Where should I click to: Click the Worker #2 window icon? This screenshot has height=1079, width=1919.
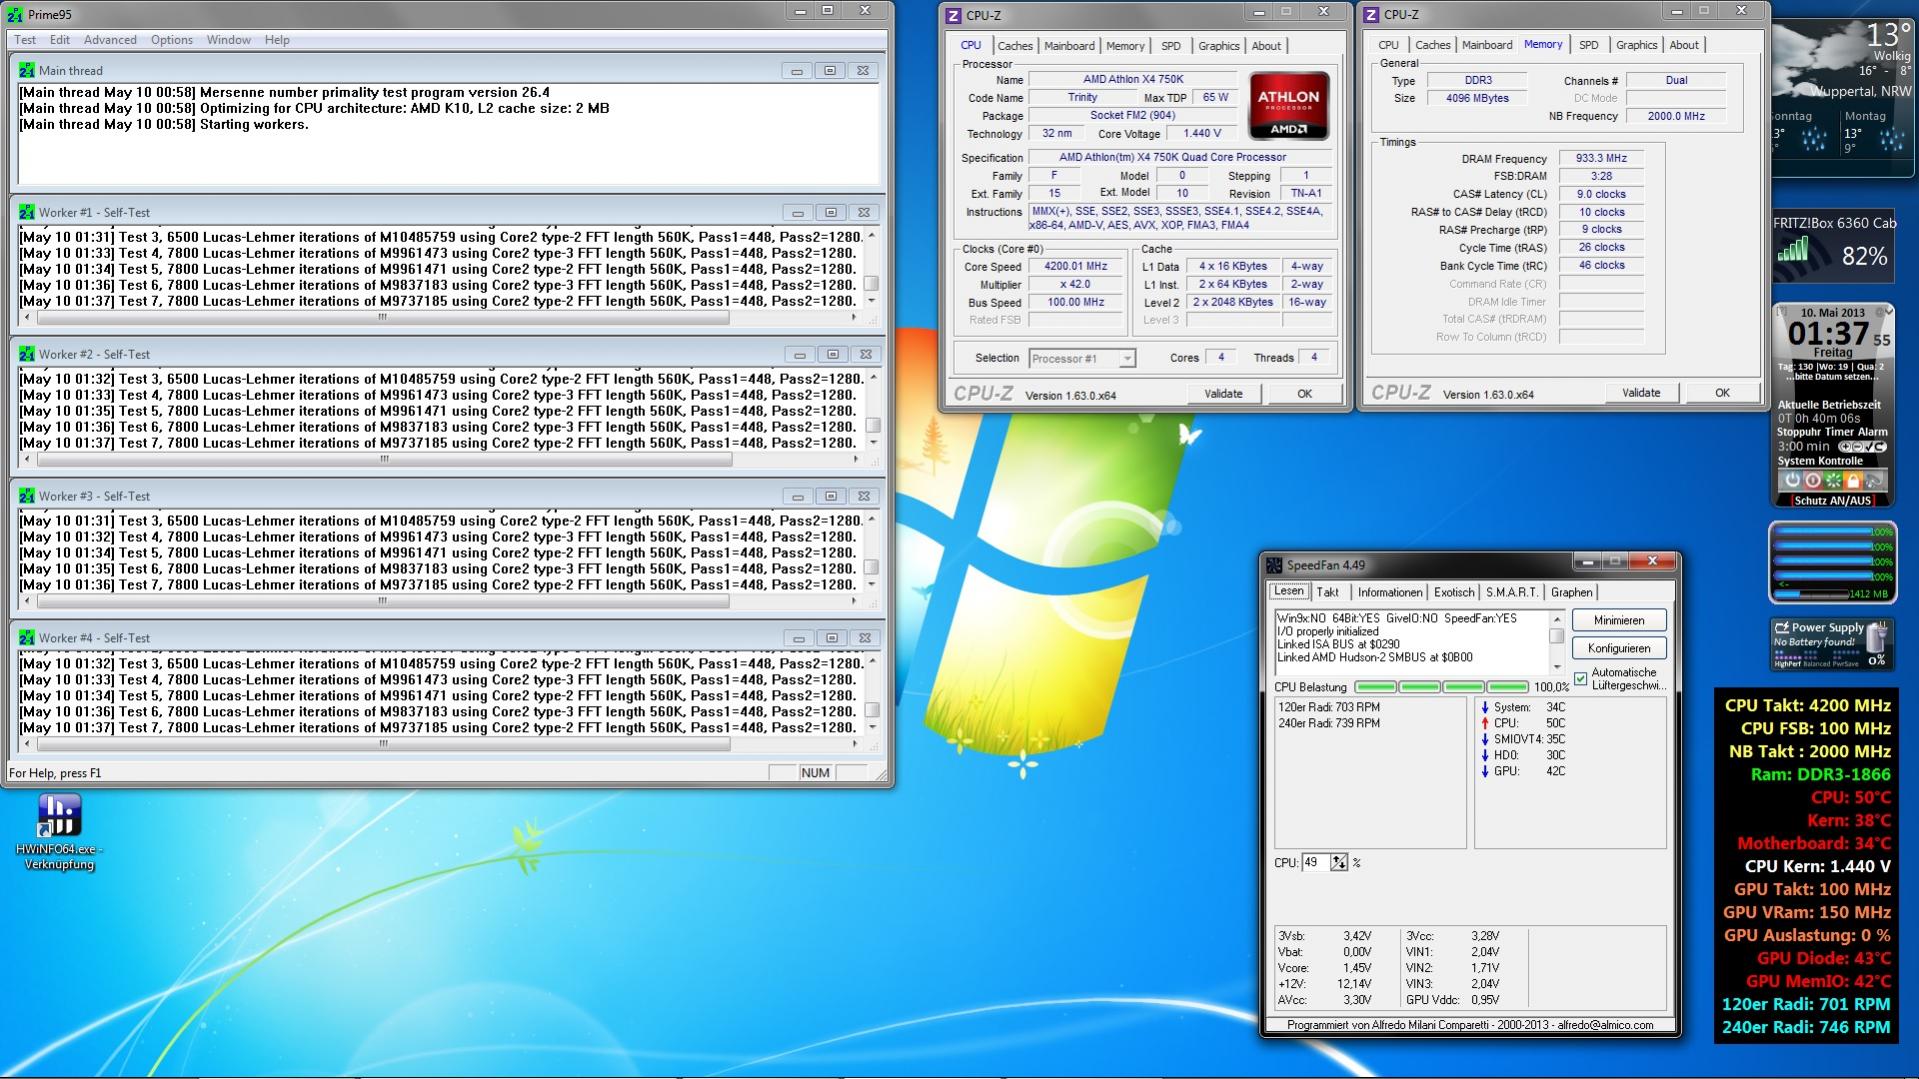click(27, 355)
